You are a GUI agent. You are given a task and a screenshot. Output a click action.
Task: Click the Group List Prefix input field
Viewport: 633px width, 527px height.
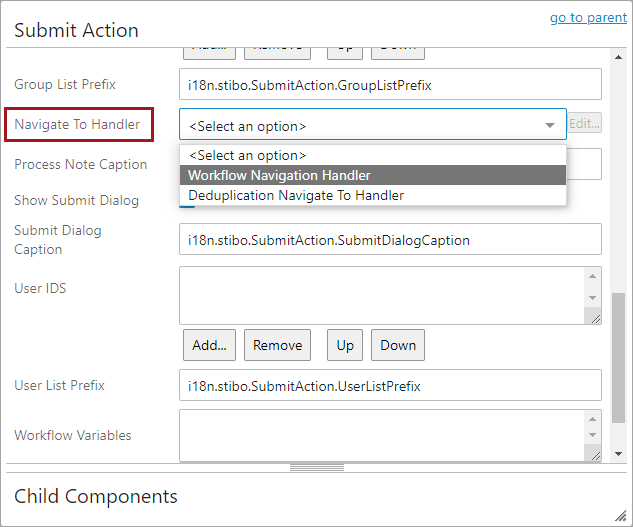click(390, 85)
